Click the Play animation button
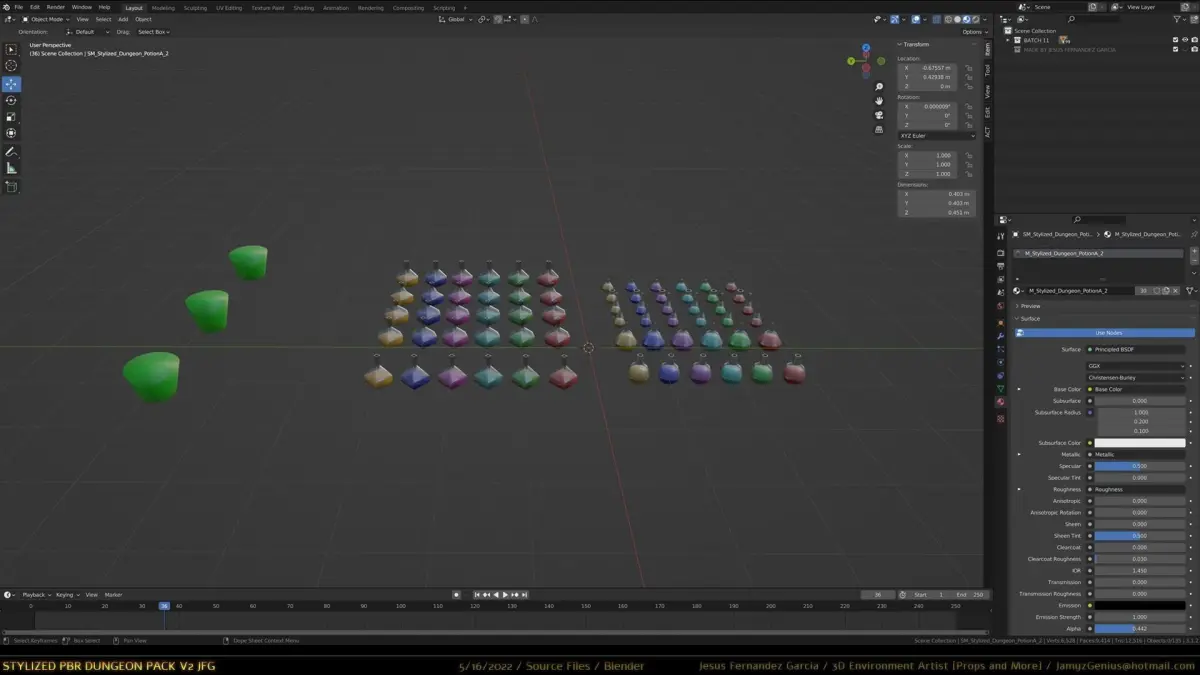This screenshot has height=675, width=1200. coord(504,595)
